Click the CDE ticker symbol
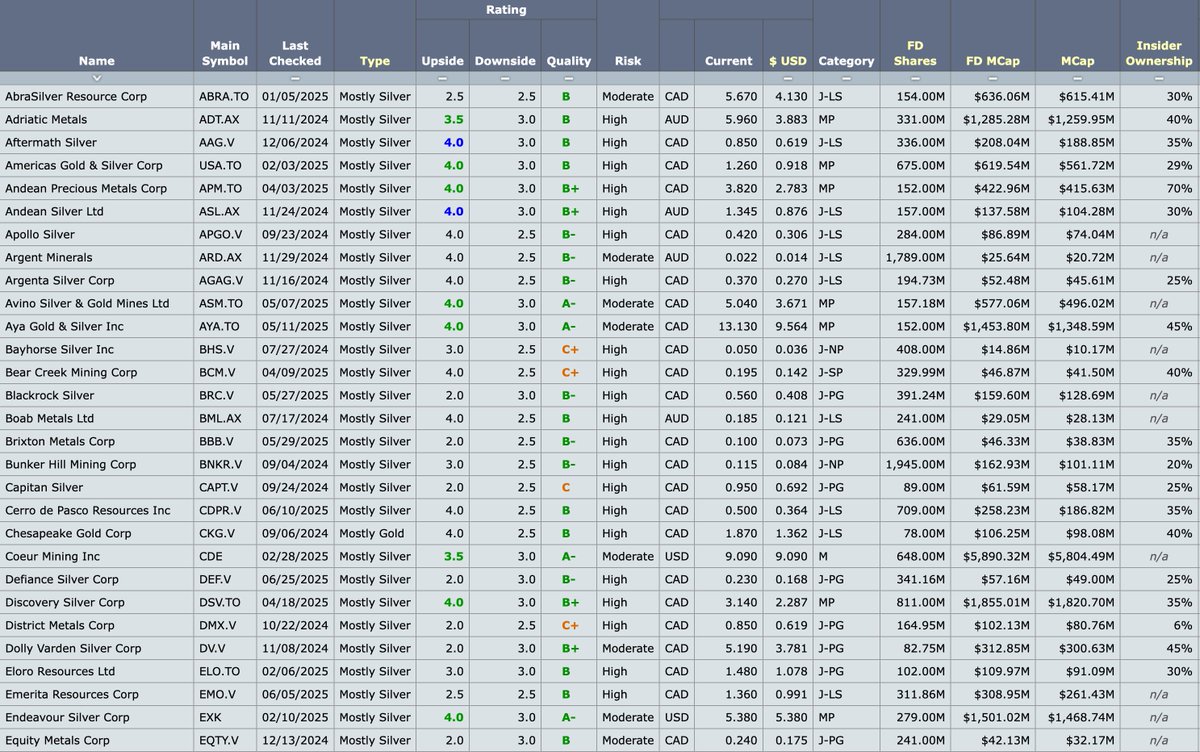 (210, 556)
